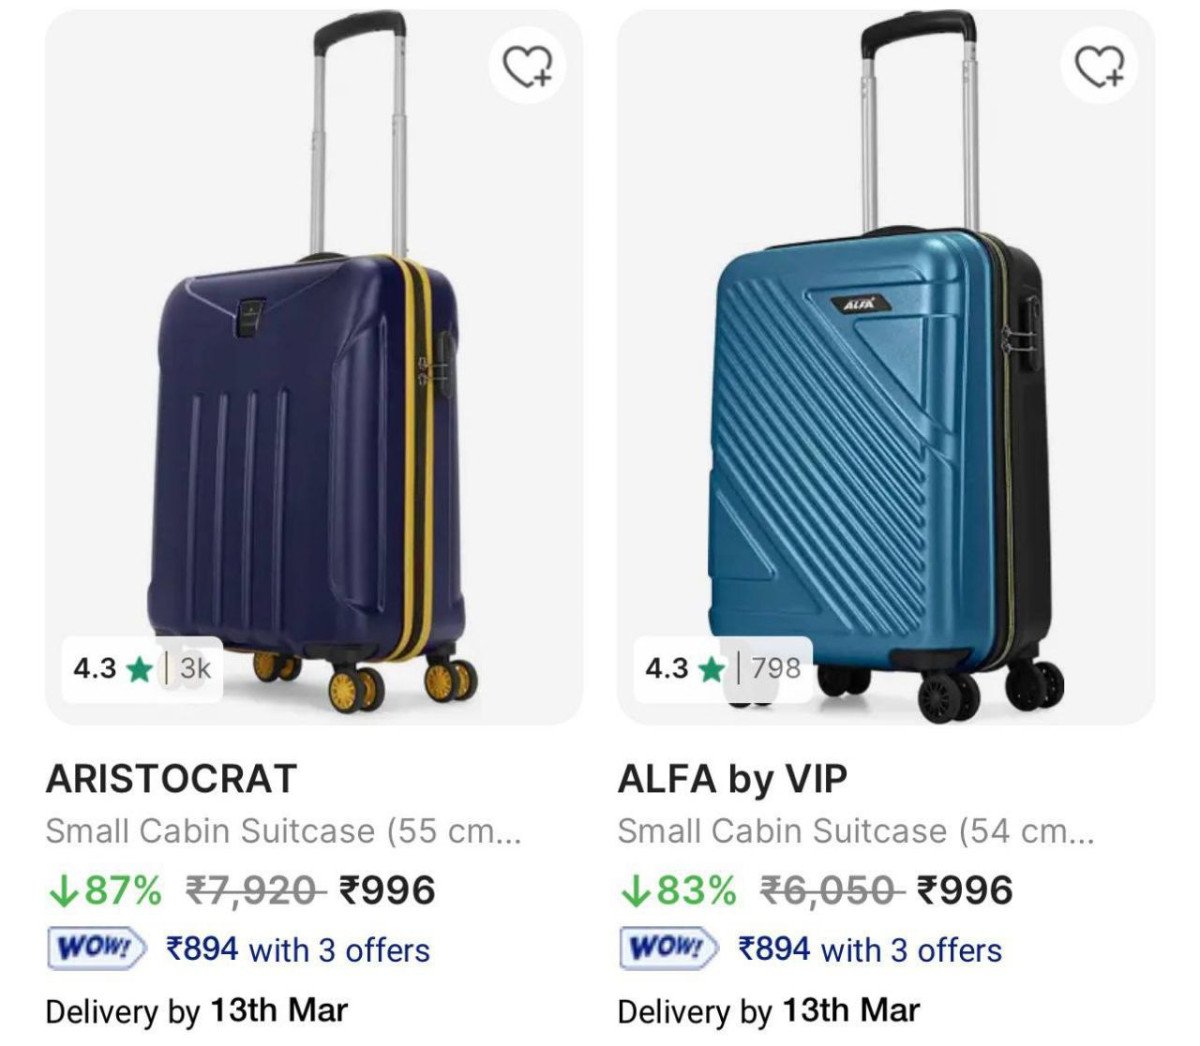Click struck-through ₹7,920 original price
The width and height of the screenshot is (1200, 1046).
point(256,890)
